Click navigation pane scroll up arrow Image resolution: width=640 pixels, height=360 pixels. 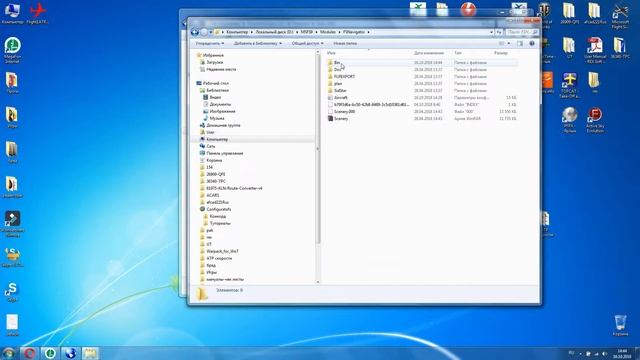[318, 52]
